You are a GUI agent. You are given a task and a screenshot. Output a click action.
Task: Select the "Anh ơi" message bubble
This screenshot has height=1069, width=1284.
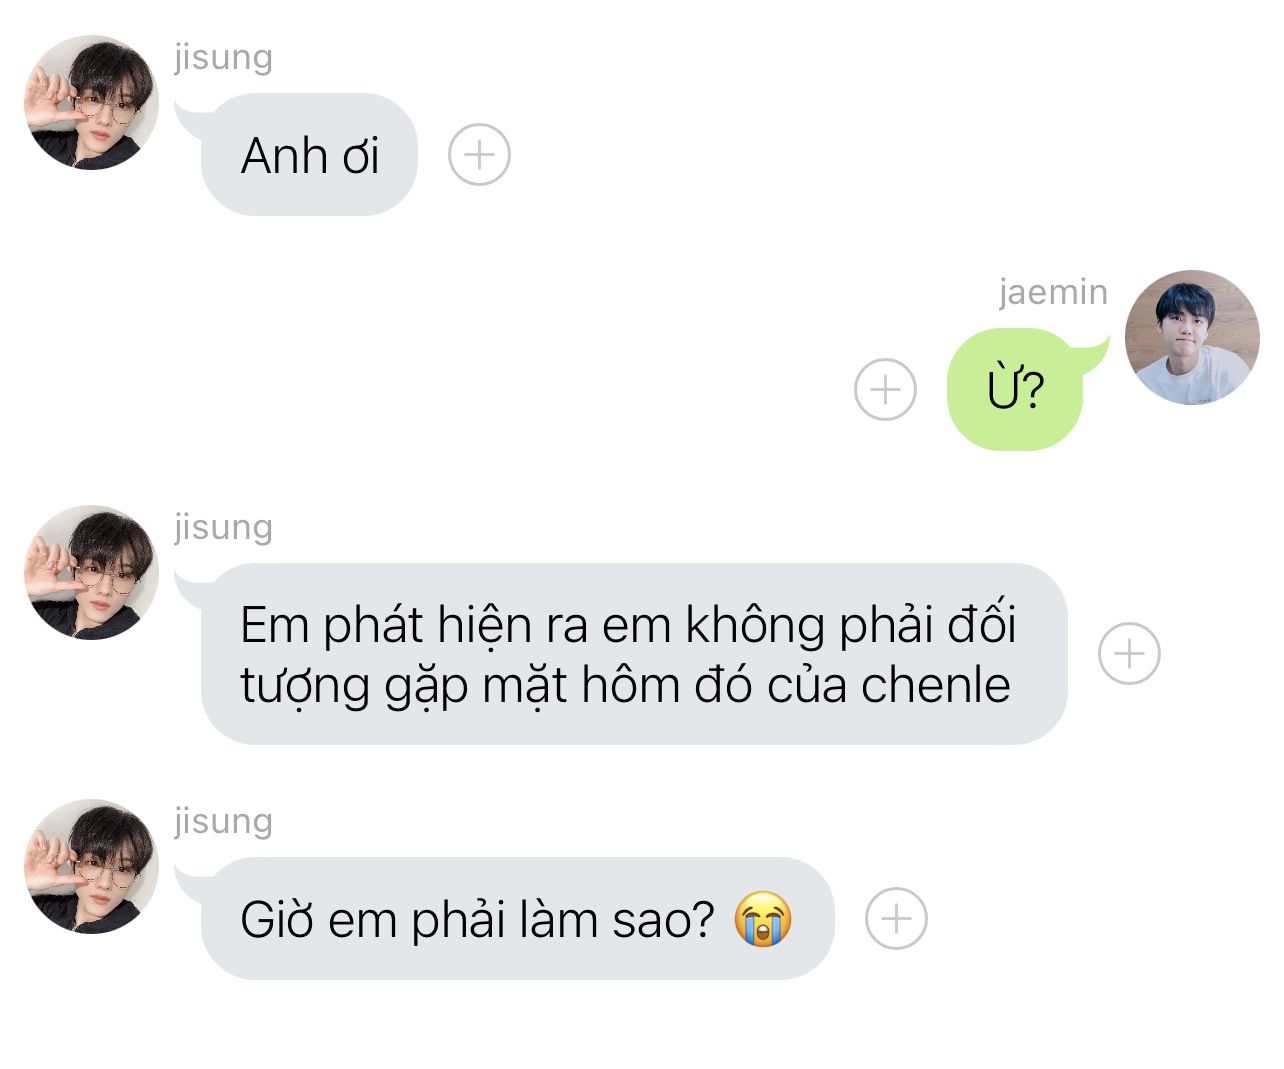pyautogui.click(x=309, y=155)
